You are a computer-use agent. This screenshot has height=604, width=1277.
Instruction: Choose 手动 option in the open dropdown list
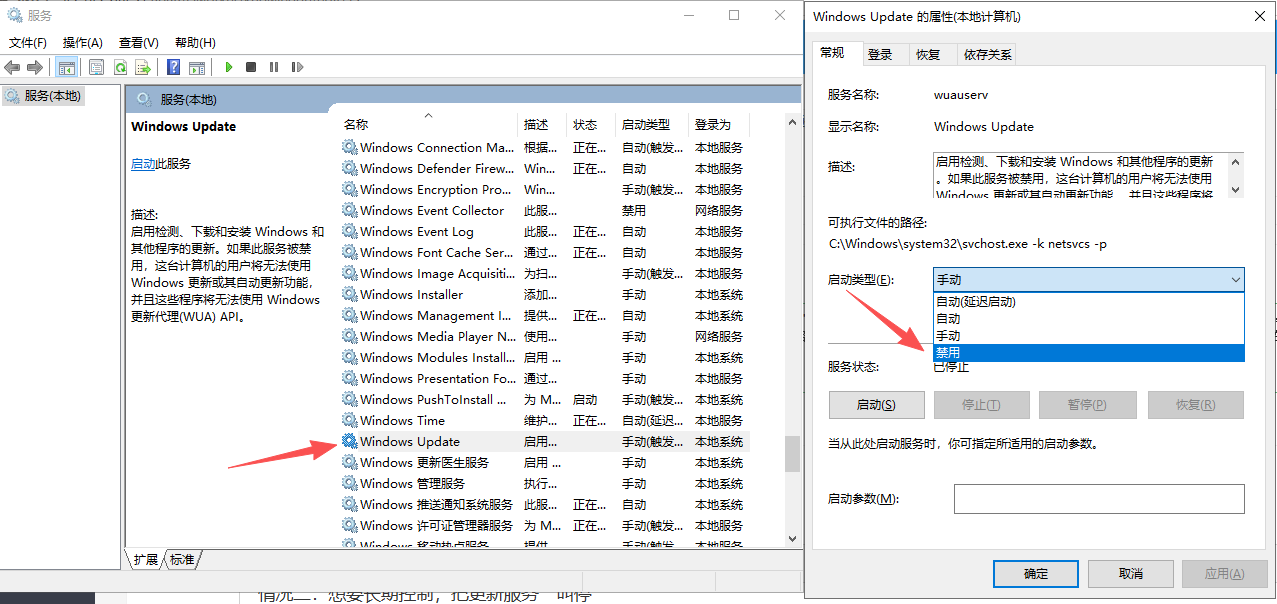click(x=1089, y=336)
